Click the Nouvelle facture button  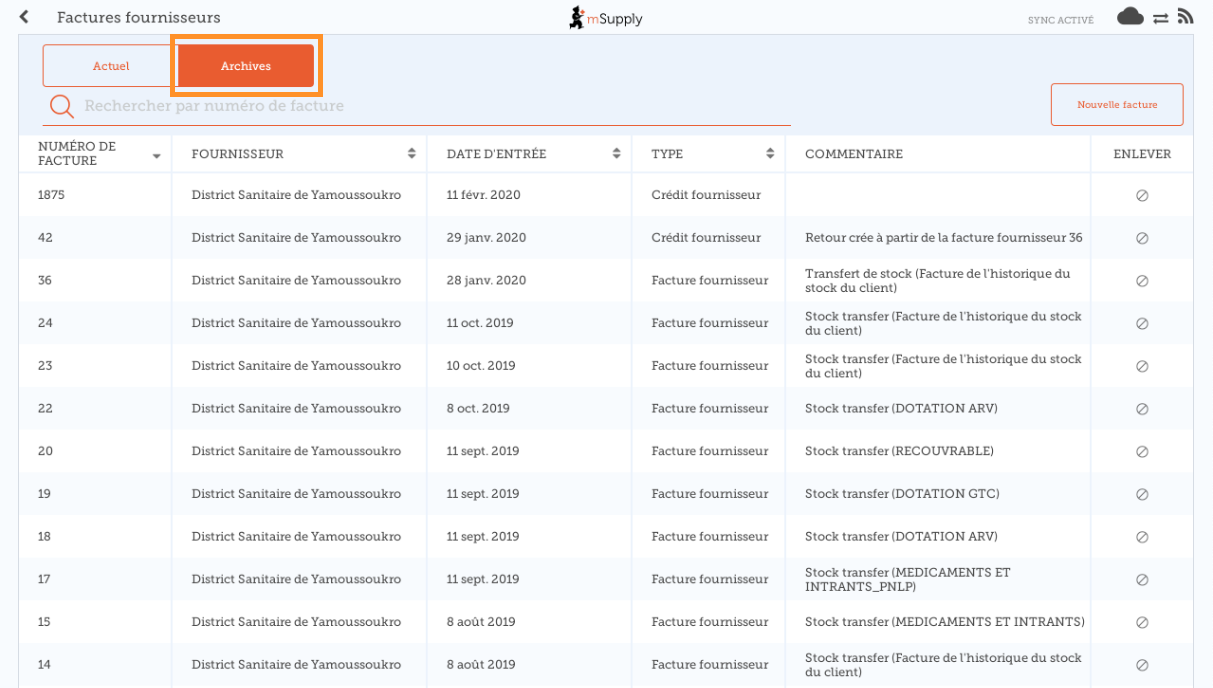pyautogui.click(x=1116, y=105)
